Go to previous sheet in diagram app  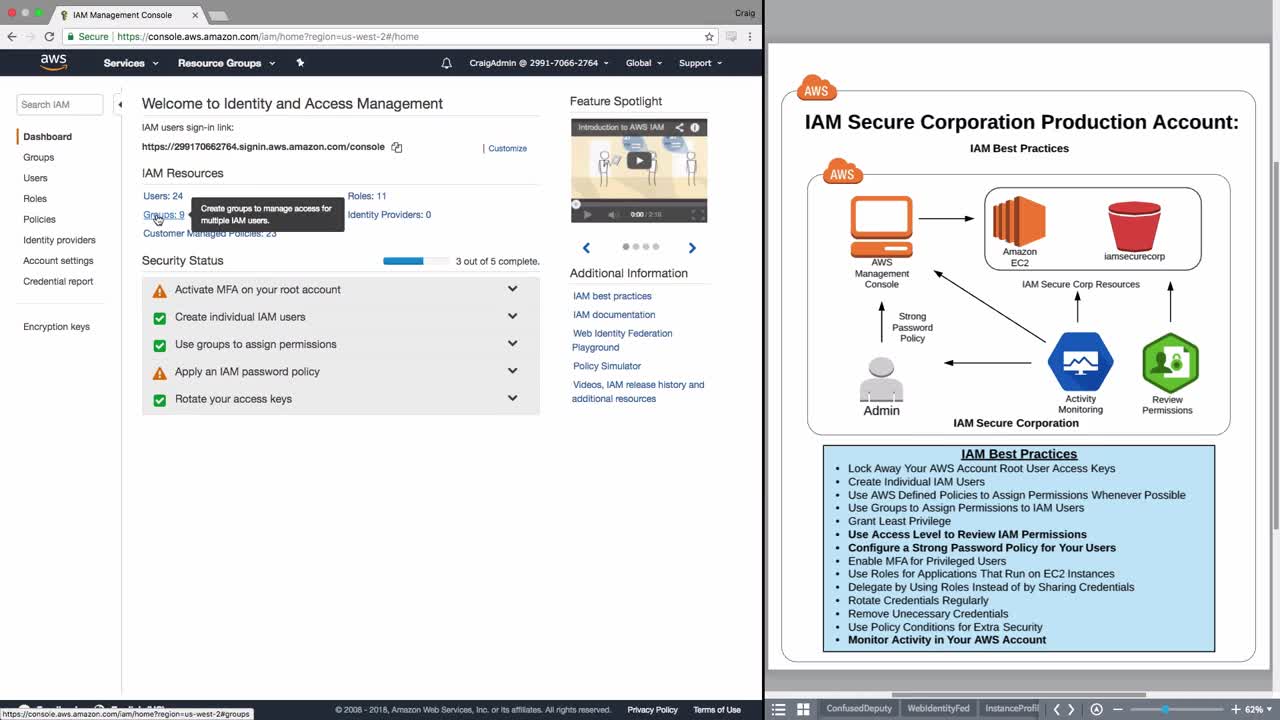pyautogui.click(x=1056, y=709)
